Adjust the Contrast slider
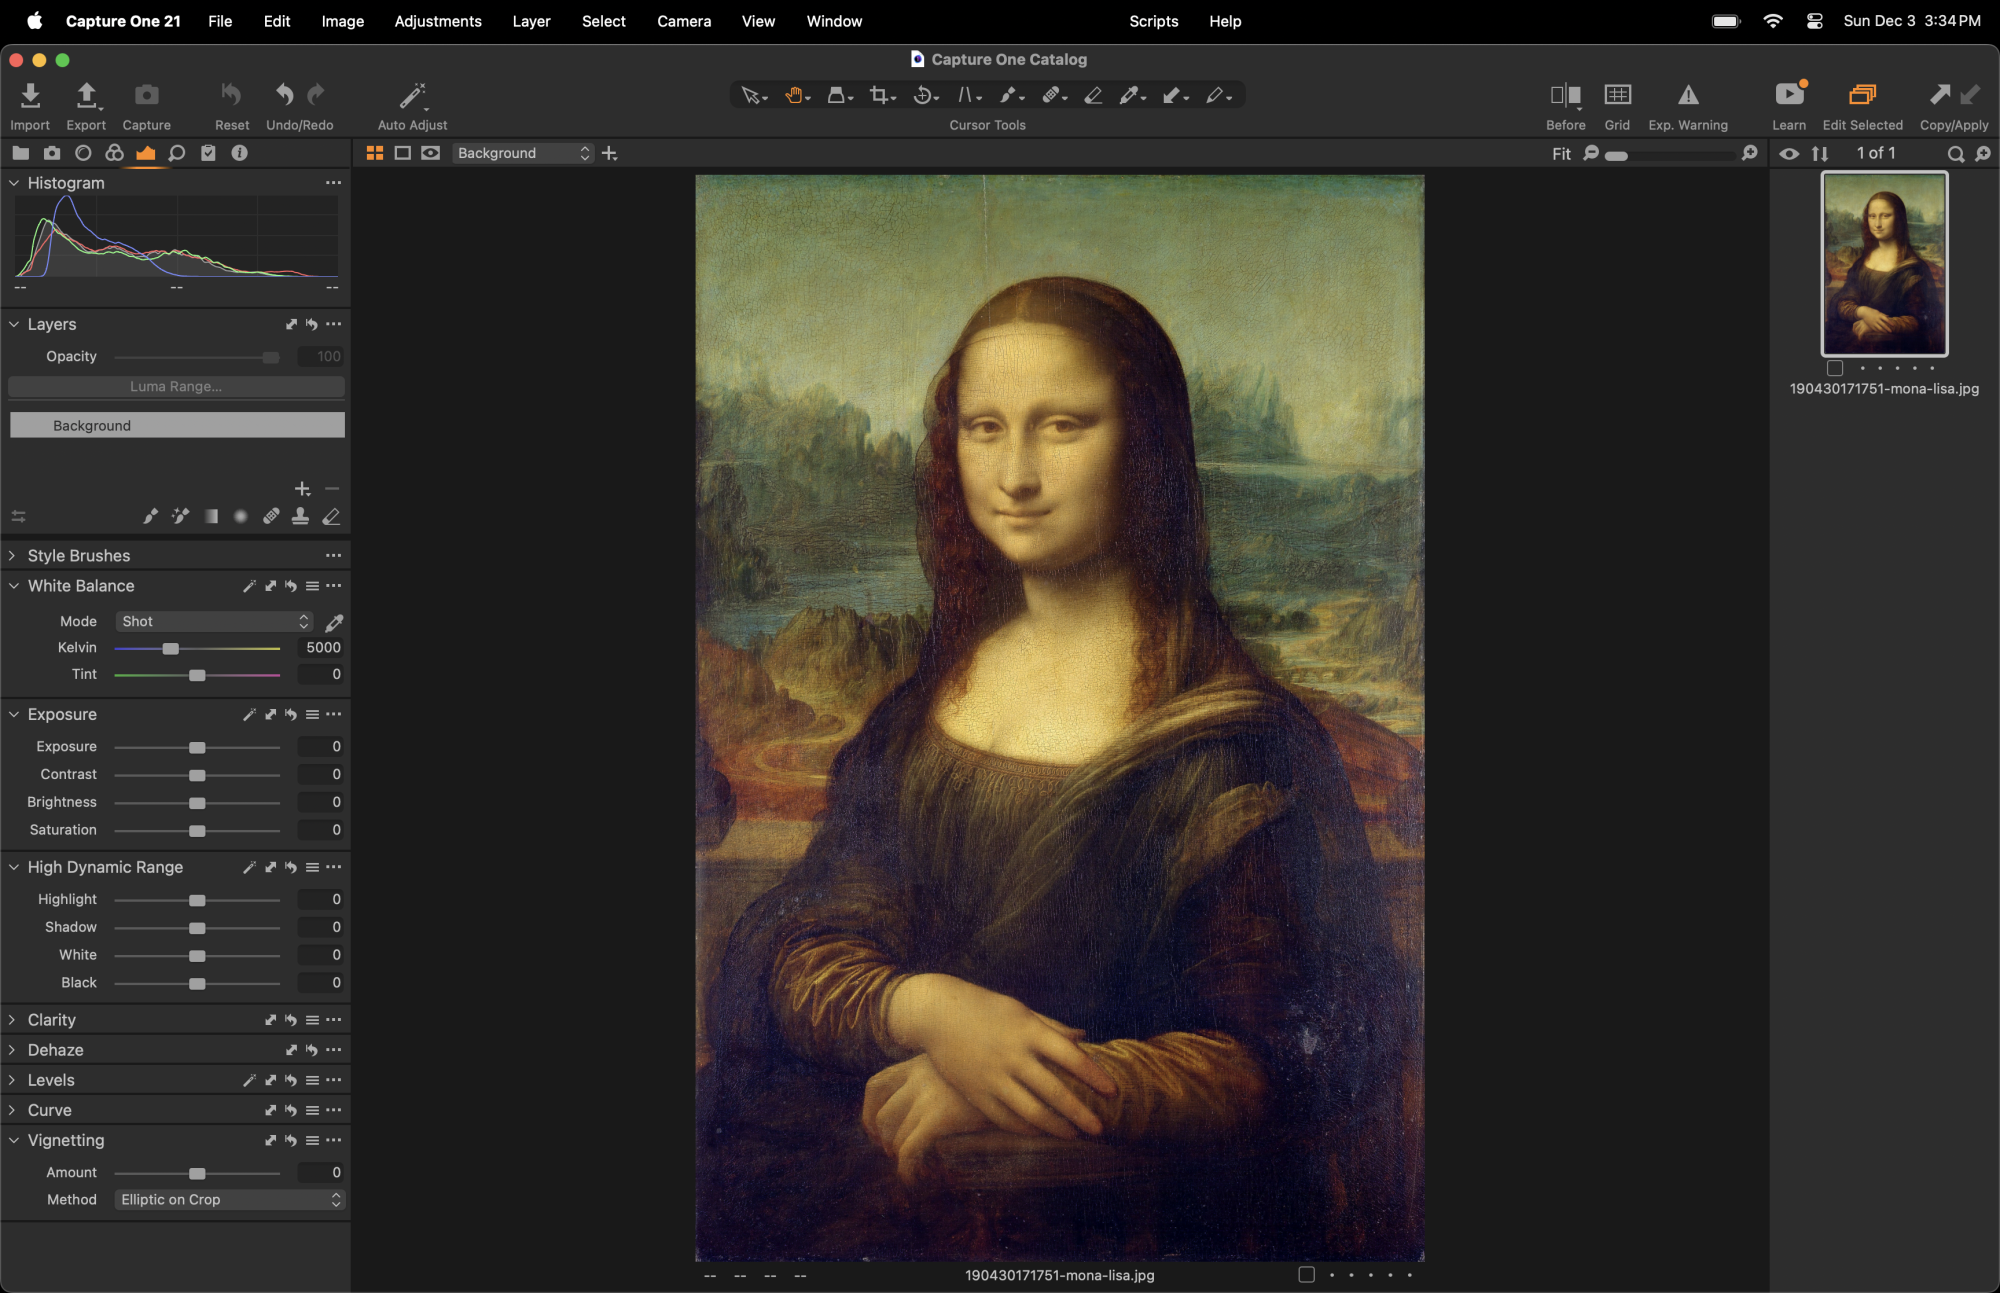The width and height of the screenshot is (2000, 1293). point(197,775)
